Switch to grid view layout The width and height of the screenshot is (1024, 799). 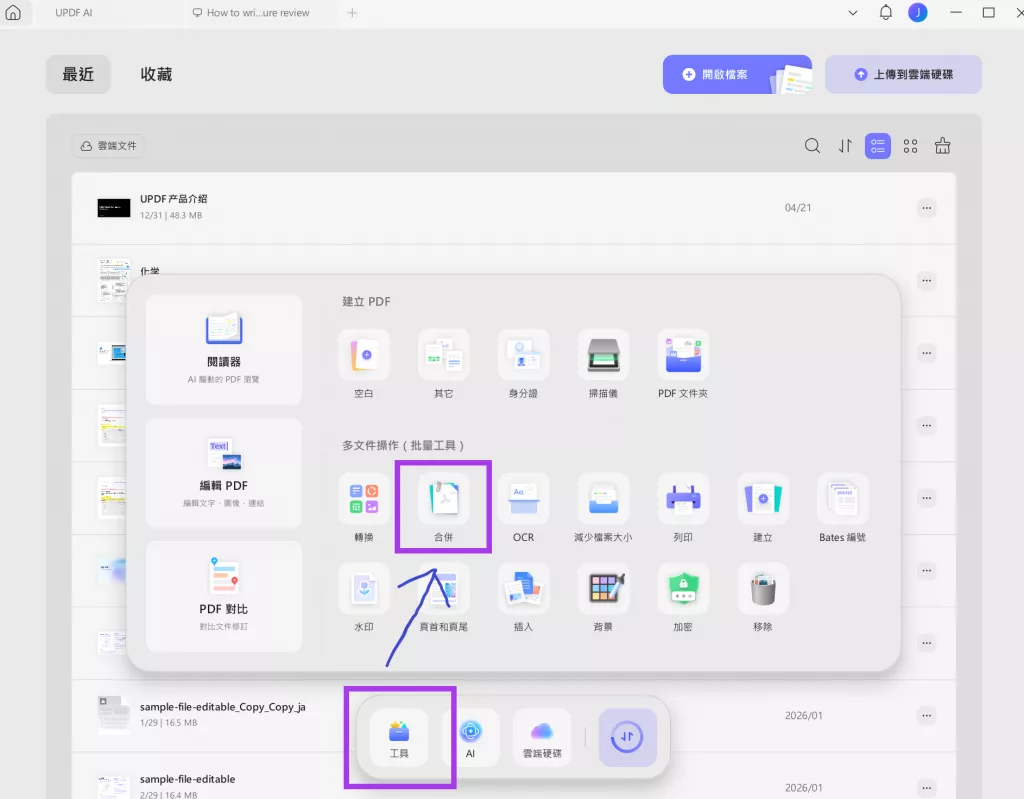910,146
